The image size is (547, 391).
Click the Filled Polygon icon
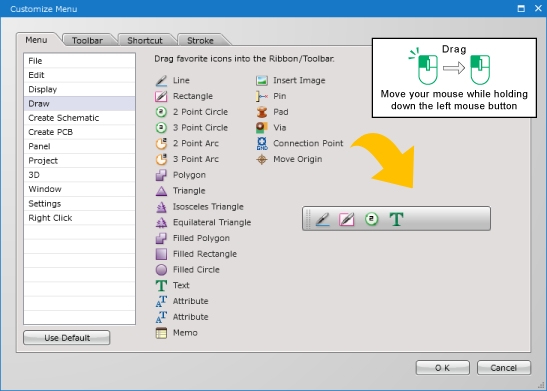click(161, 238)
